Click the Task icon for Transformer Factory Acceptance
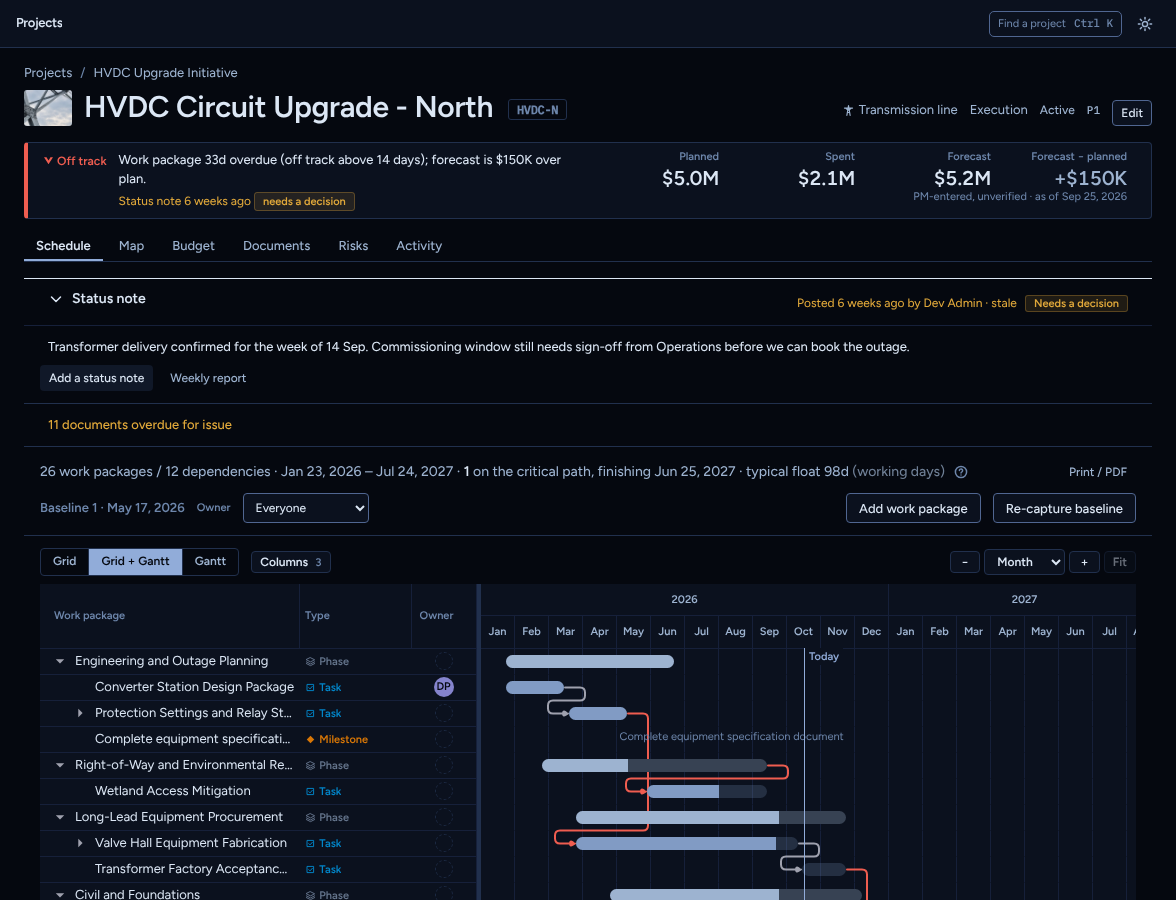Screen dimensions: 1176x900 [310, 869]
